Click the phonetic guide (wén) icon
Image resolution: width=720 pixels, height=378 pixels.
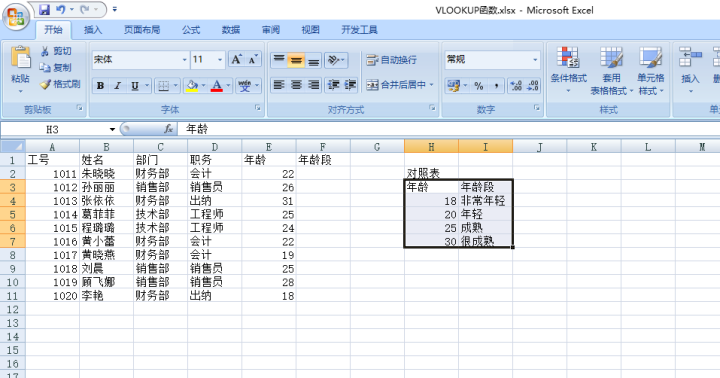coord(245,86)
